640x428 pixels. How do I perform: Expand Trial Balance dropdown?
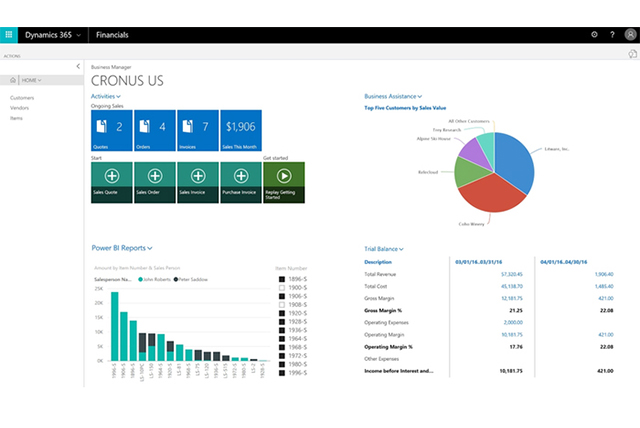(x=384, y=249)
